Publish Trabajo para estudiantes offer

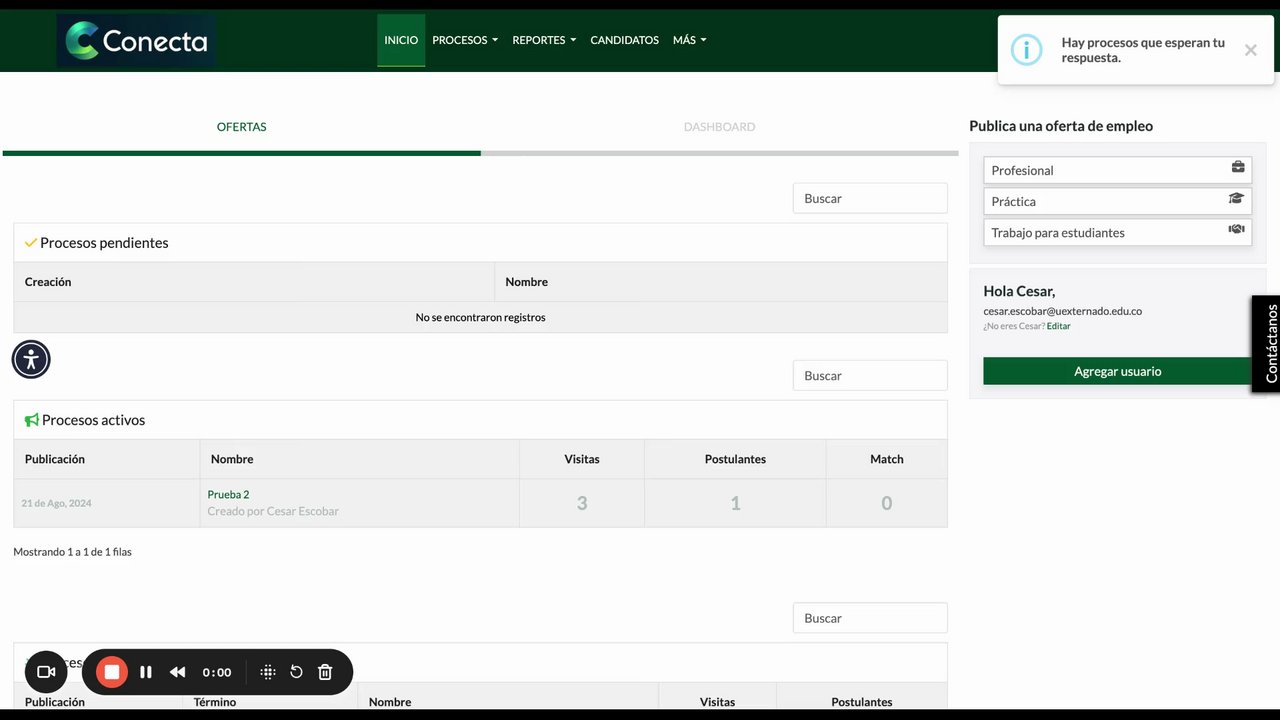coord(1117,232)
